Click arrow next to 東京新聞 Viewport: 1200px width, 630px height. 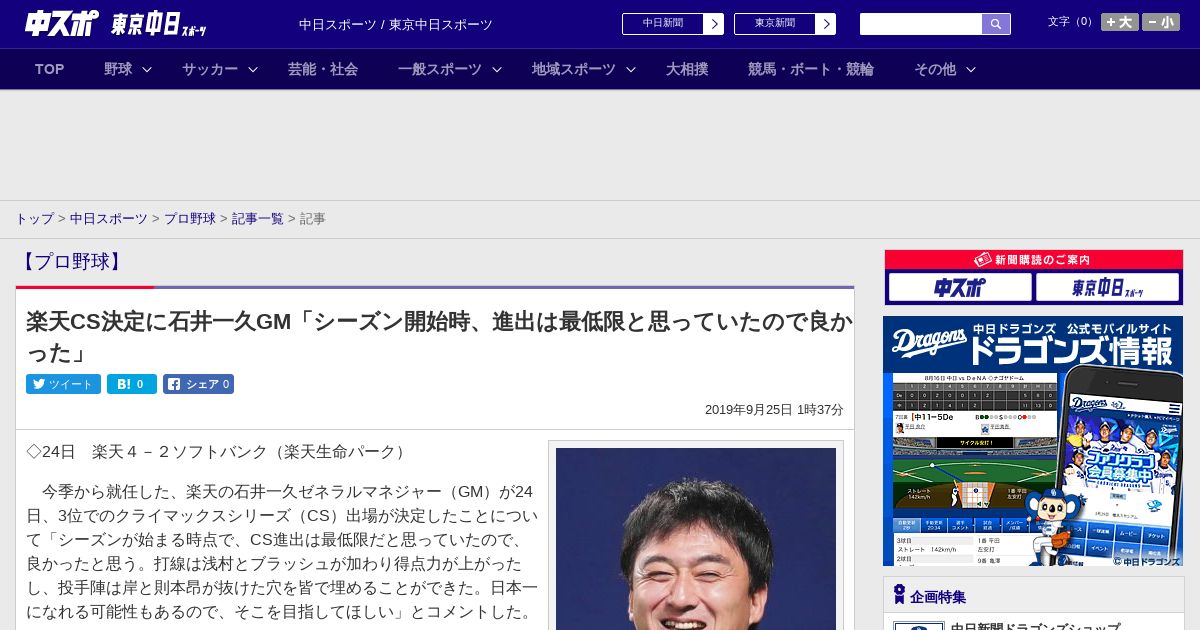pyautogui.click(x=826, y=24)
